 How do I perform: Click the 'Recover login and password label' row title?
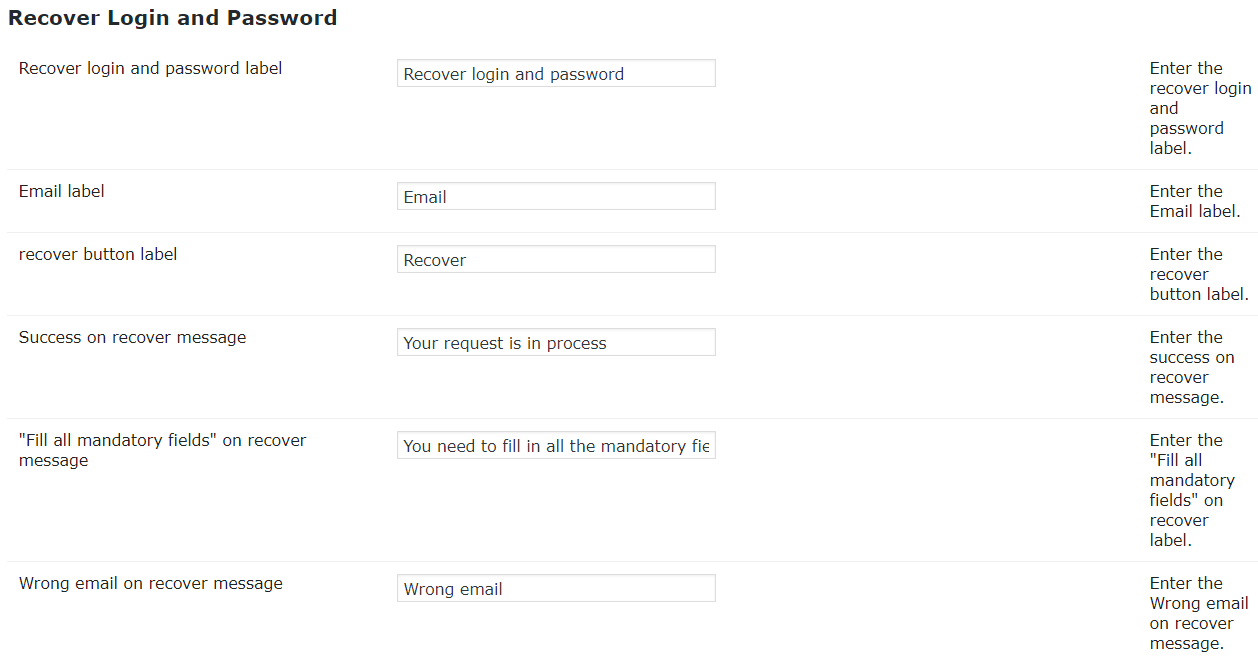pos(150,69)
